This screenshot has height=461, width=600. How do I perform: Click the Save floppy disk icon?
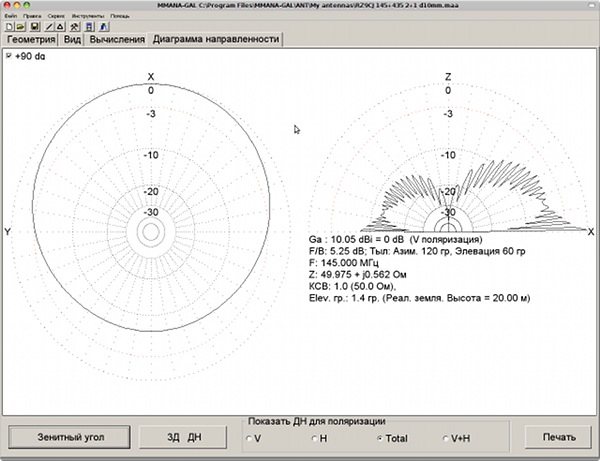32,27
